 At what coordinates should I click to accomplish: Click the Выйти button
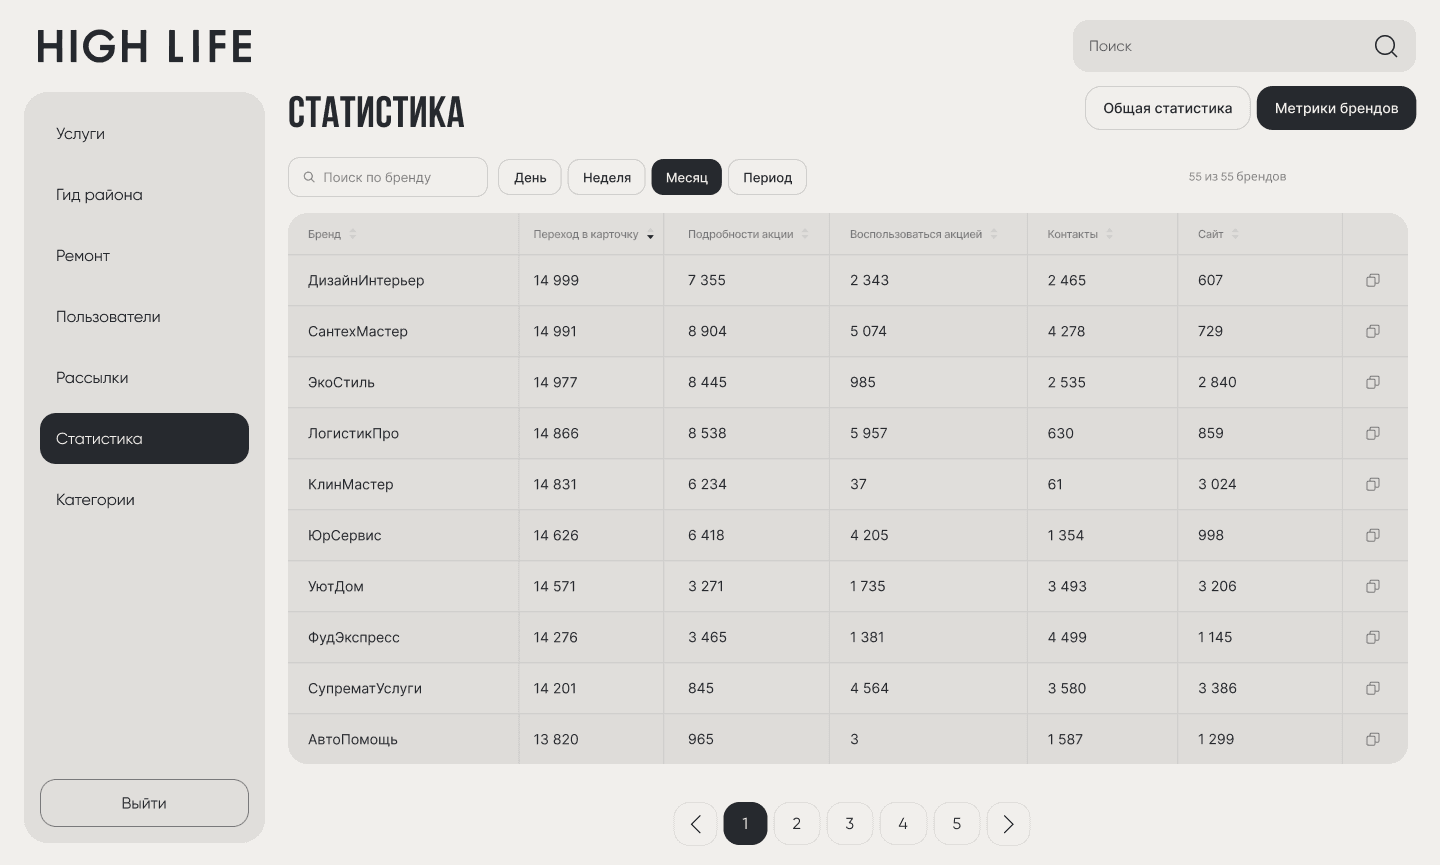click(x=144, y=802)
